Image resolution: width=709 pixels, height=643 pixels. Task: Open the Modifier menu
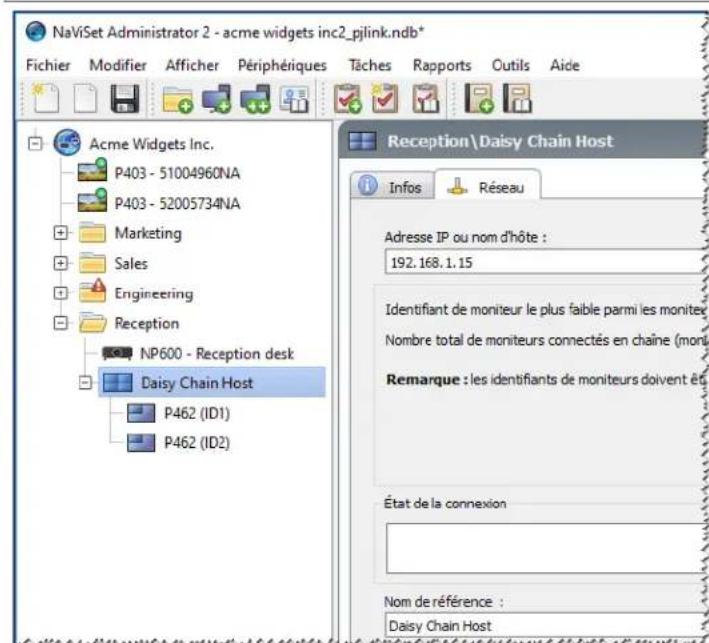118,65
